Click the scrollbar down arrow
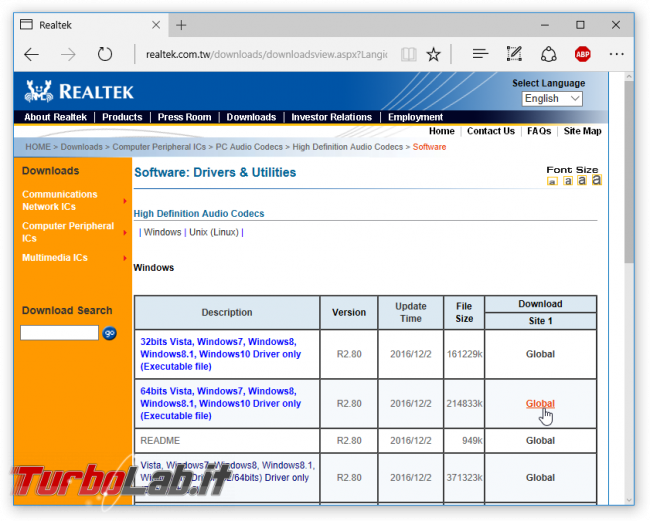The height and width of the screenshot is (521, 650). pyautogui.click(x=629, y=500)
